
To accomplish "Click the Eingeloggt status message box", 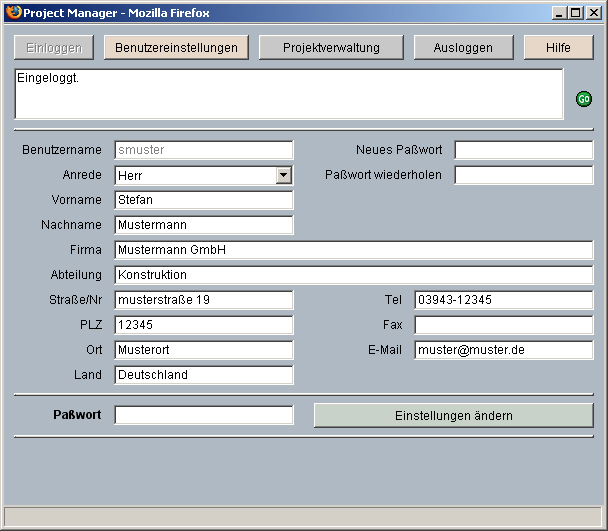I will [288, 94].
